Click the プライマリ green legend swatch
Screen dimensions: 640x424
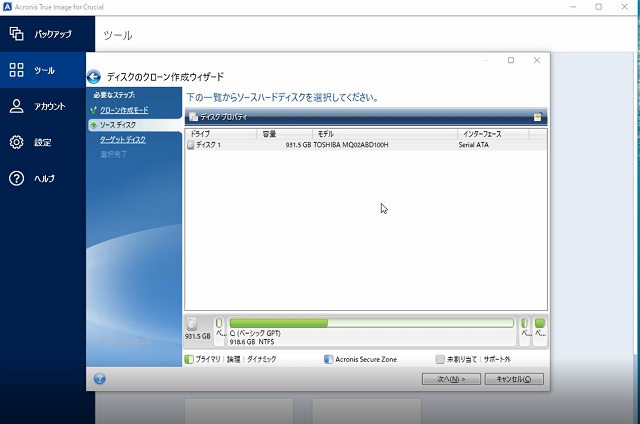click(189, 360)
